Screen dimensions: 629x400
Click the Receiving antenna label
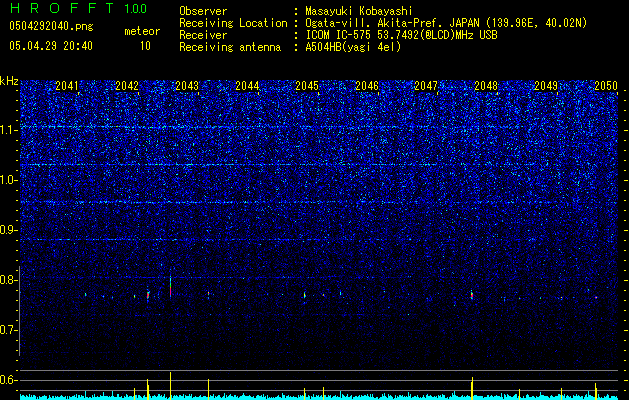[x=230, y=47]
